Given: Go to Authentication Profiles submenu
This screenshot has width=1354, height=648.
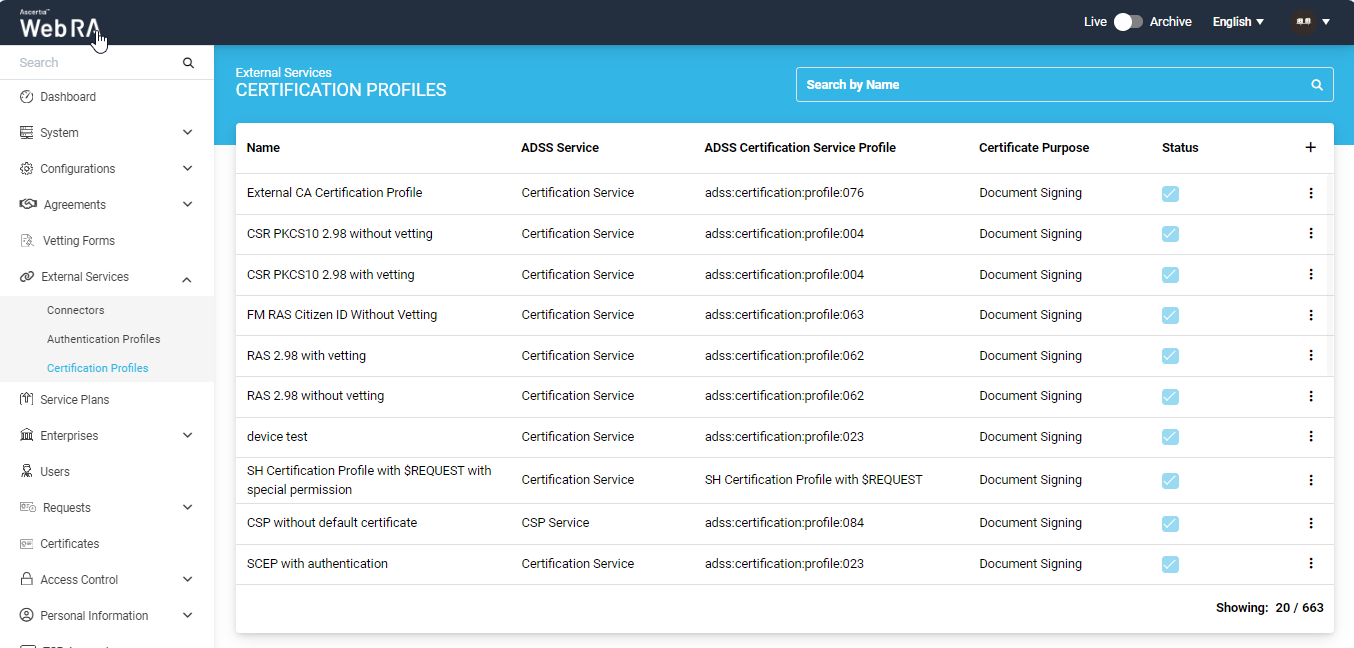Looking at the screenshot, I should pyautogui.click(x=103, y=339).
